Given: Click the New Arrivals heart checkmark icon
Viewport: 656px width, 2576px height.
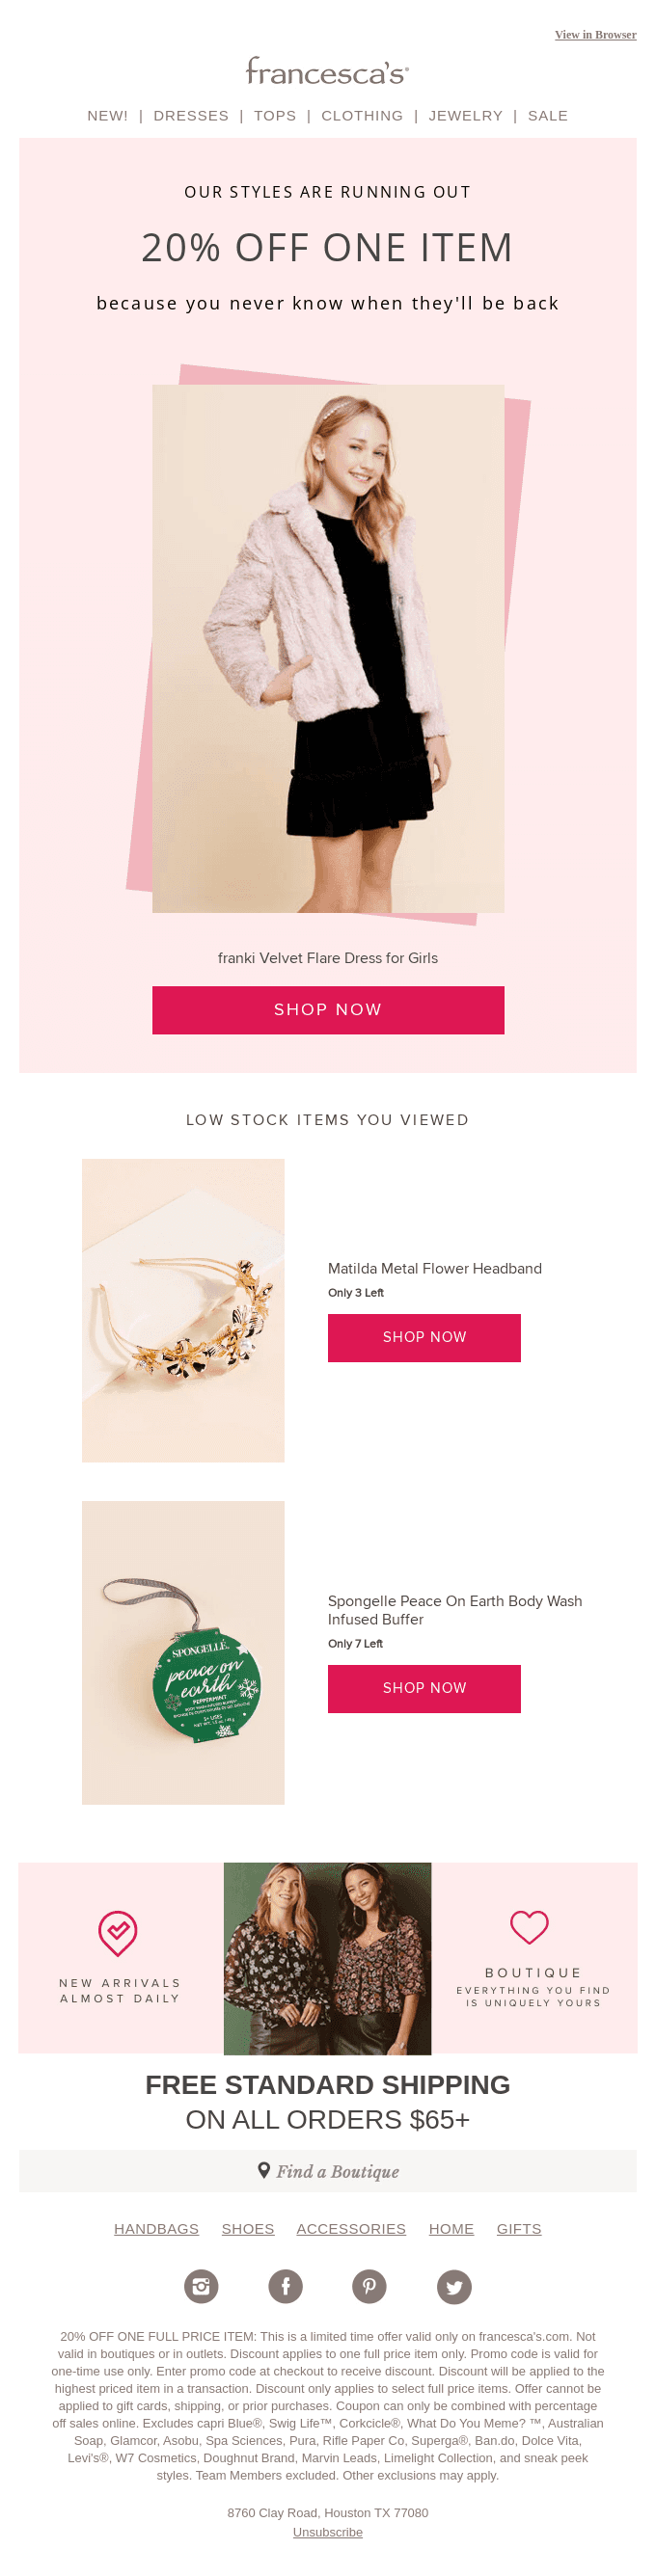Looking at the screenshot, I should pos(118,1933).
